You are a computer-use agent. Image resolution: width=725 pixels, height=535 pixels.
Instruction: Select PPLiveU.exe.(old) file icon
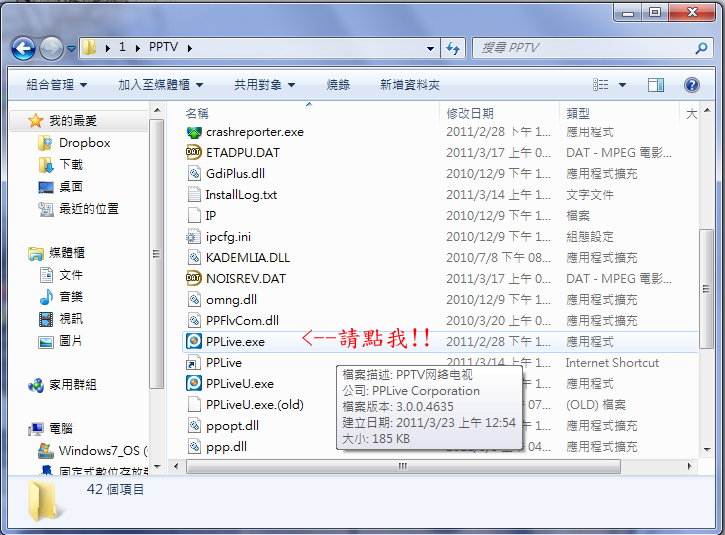[x=194, y=405]
